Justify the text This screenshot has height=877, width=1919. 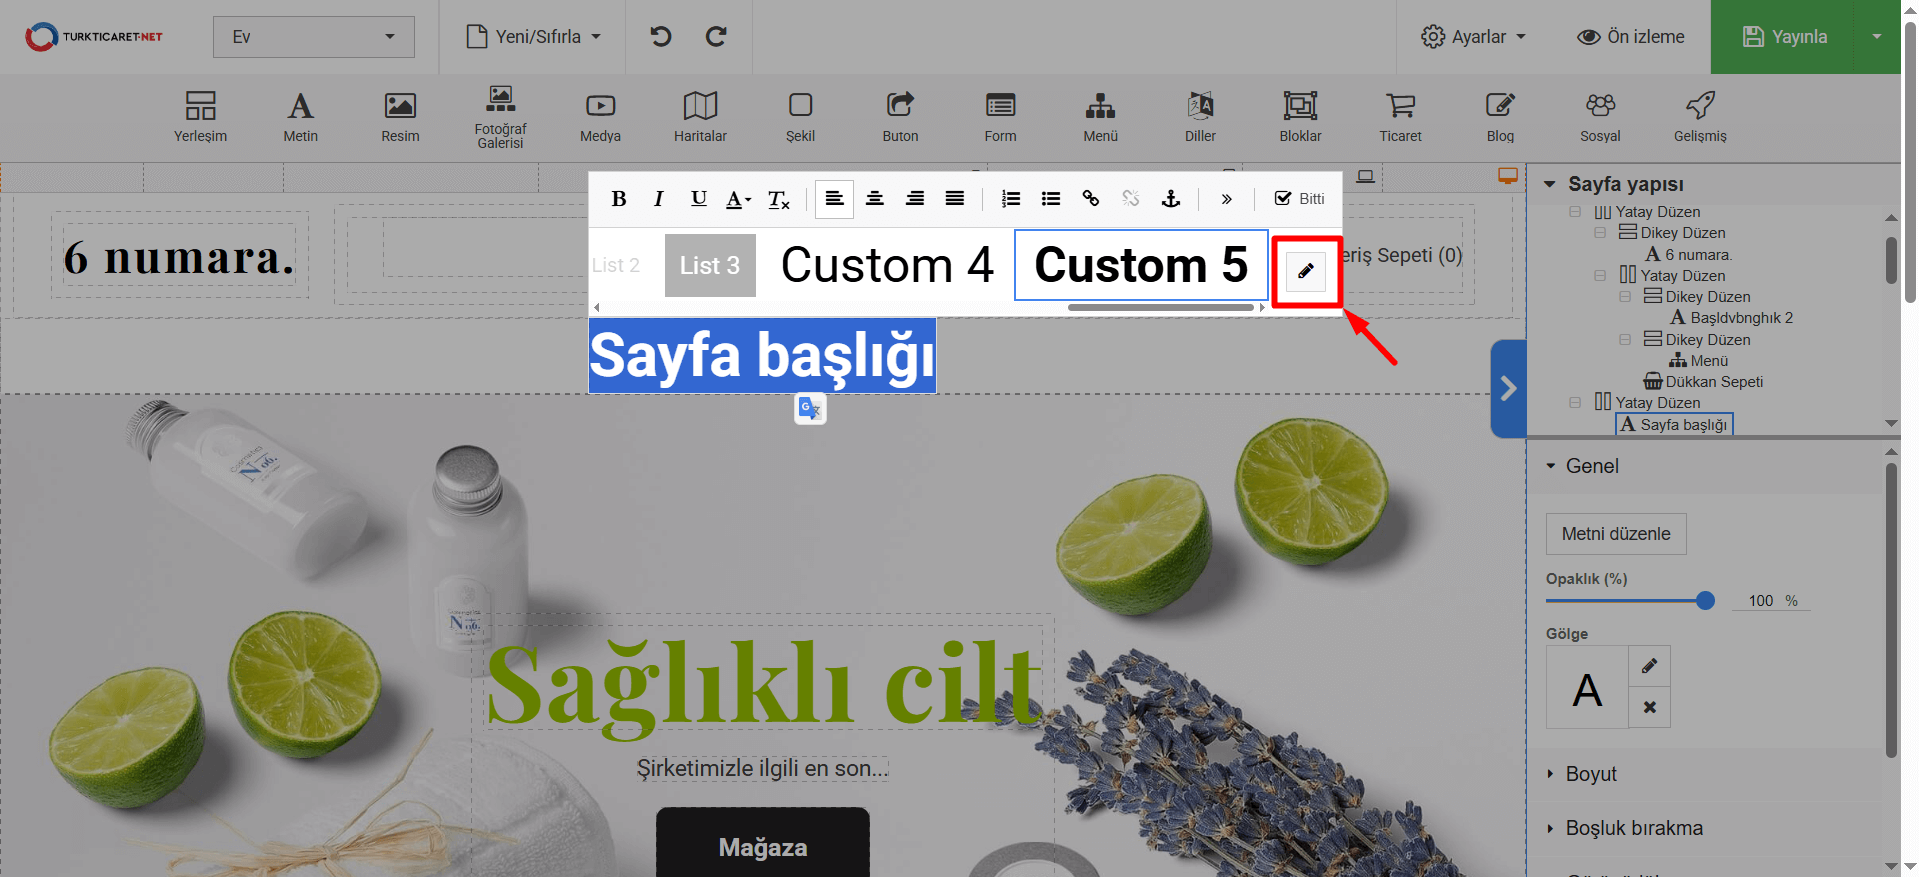click(955, 199)
